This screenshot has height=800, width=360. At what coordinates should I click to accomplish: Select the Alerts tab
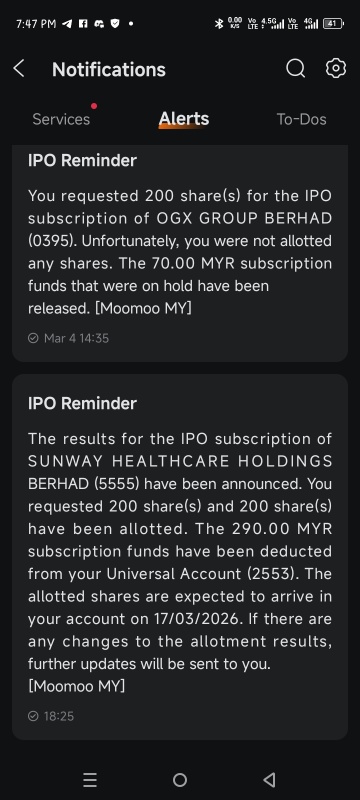coord(184,119)
